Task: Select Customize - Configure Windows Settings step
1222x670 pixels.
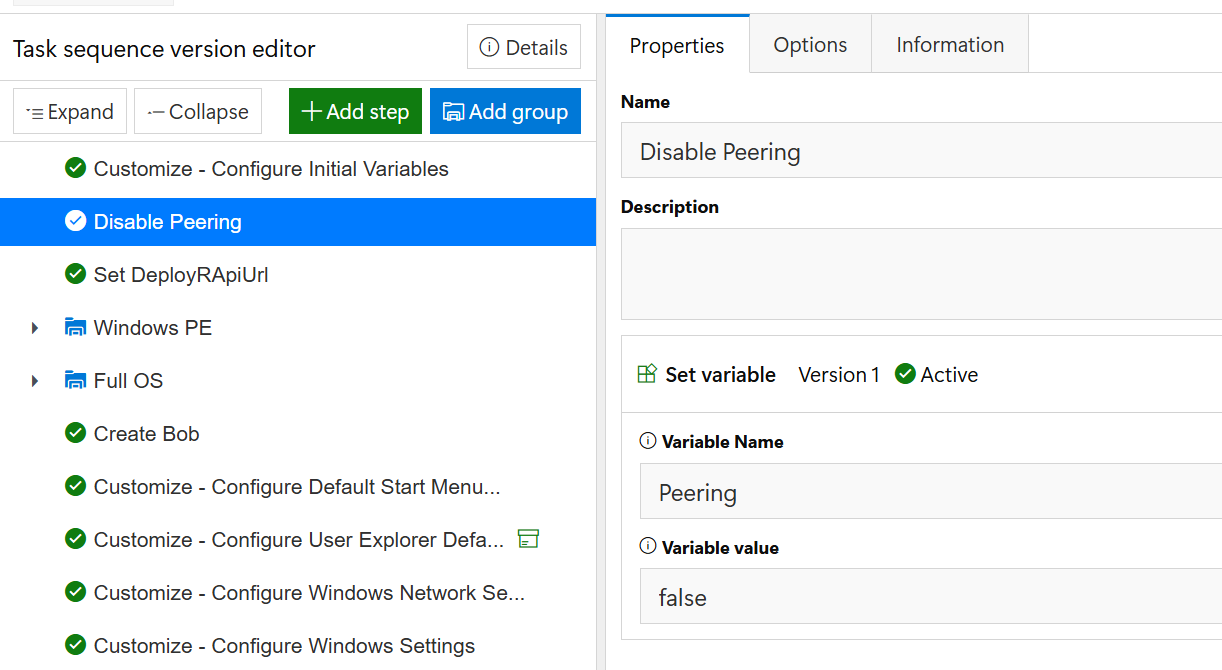Action: tap(298, 645)
